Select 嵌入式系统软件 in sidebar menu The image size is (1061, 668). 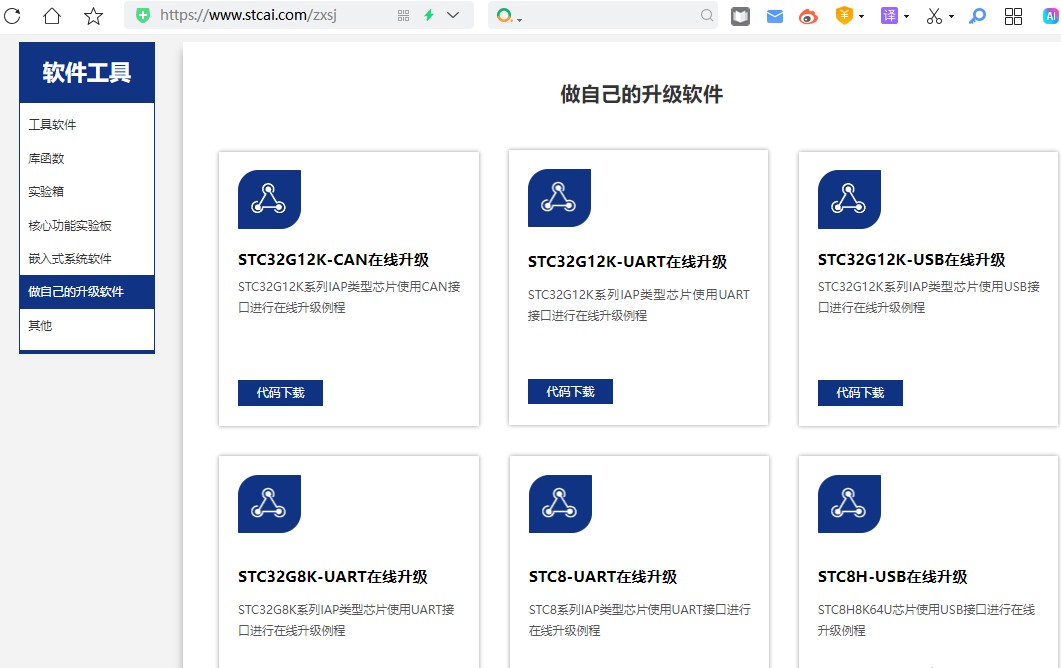(87, 259)
